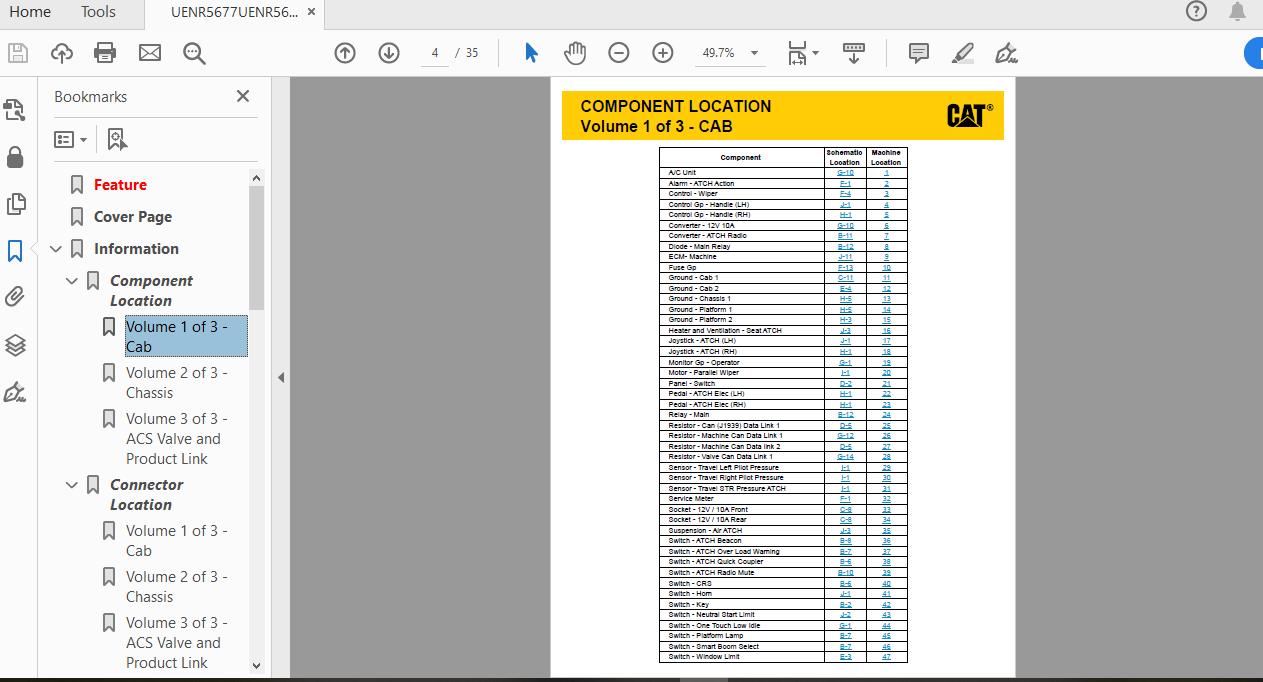Screen dimensions: 1263x682
Task: Click the find bookmark icon
Action: (x=117, y=139)
